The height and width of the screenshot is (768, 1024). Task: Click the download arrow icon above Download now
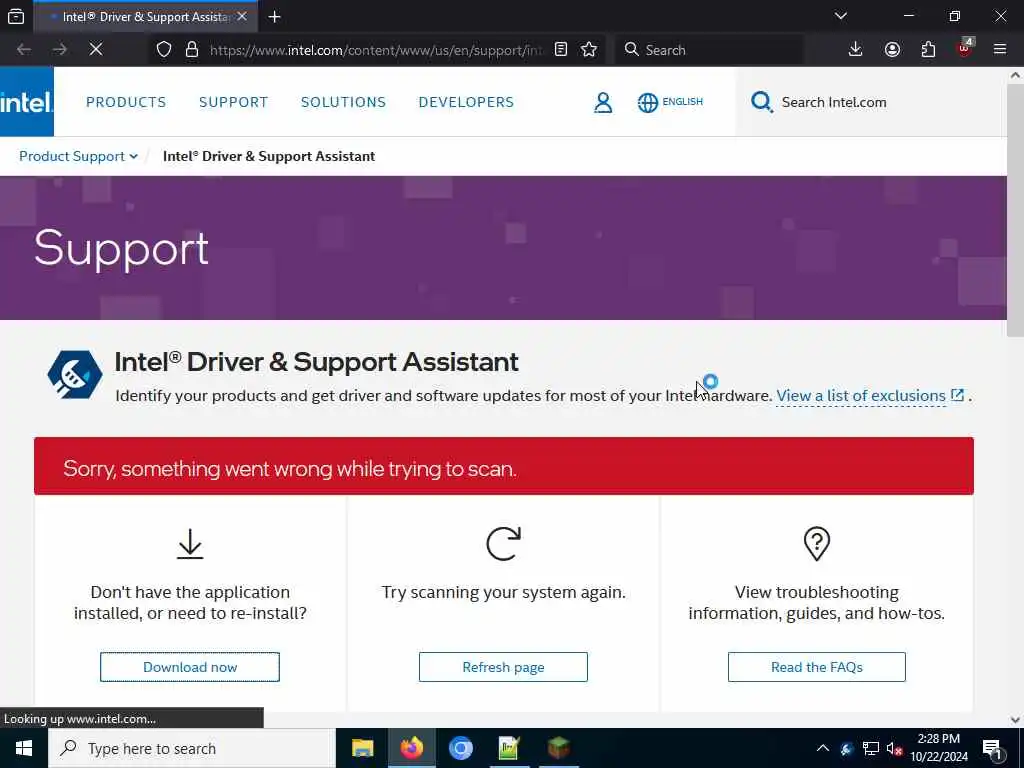click(190, 544)
